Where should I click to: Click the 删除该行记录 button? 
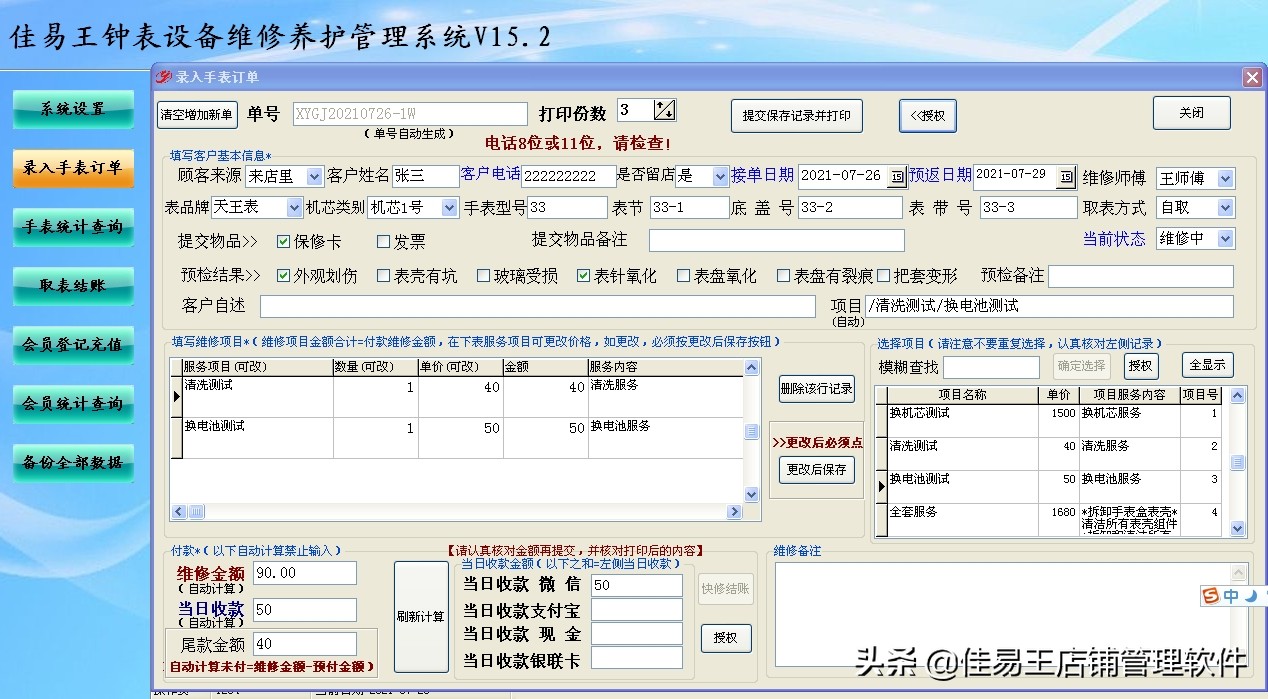(816, 390)
